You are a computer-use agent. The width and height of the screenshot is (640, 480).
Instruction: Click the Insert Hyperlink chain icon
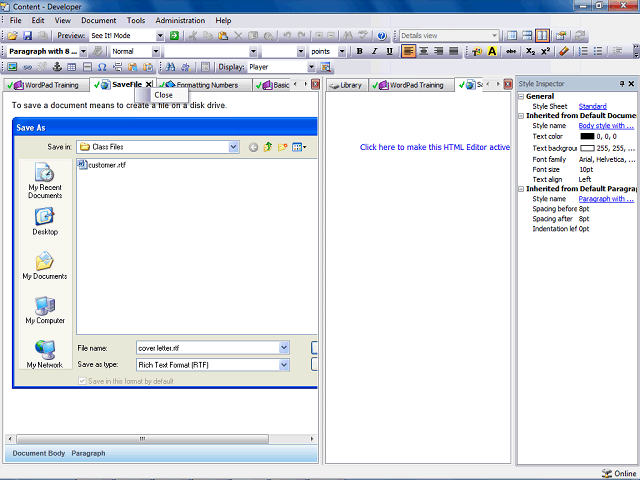tap(27, 67)
